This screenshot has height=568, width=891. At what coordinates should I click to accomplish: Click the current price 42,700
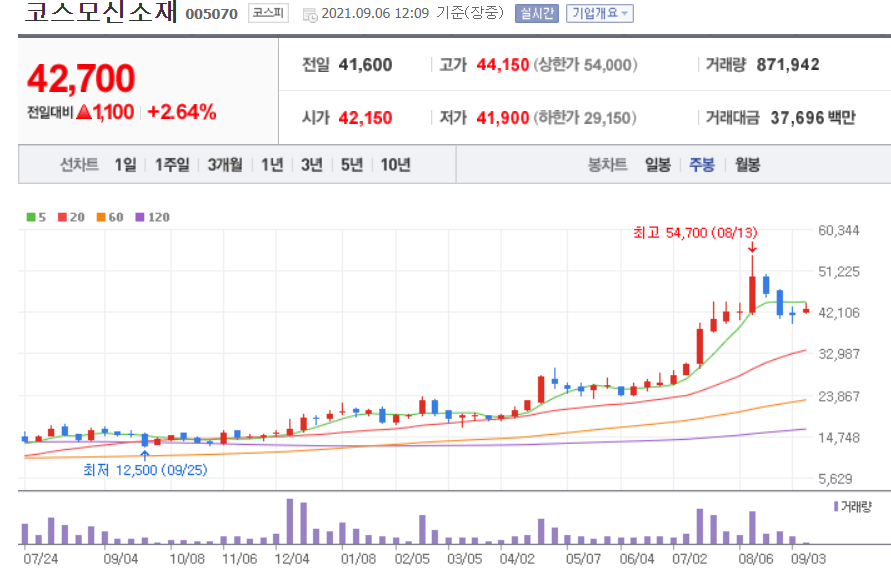pos(81,78)
